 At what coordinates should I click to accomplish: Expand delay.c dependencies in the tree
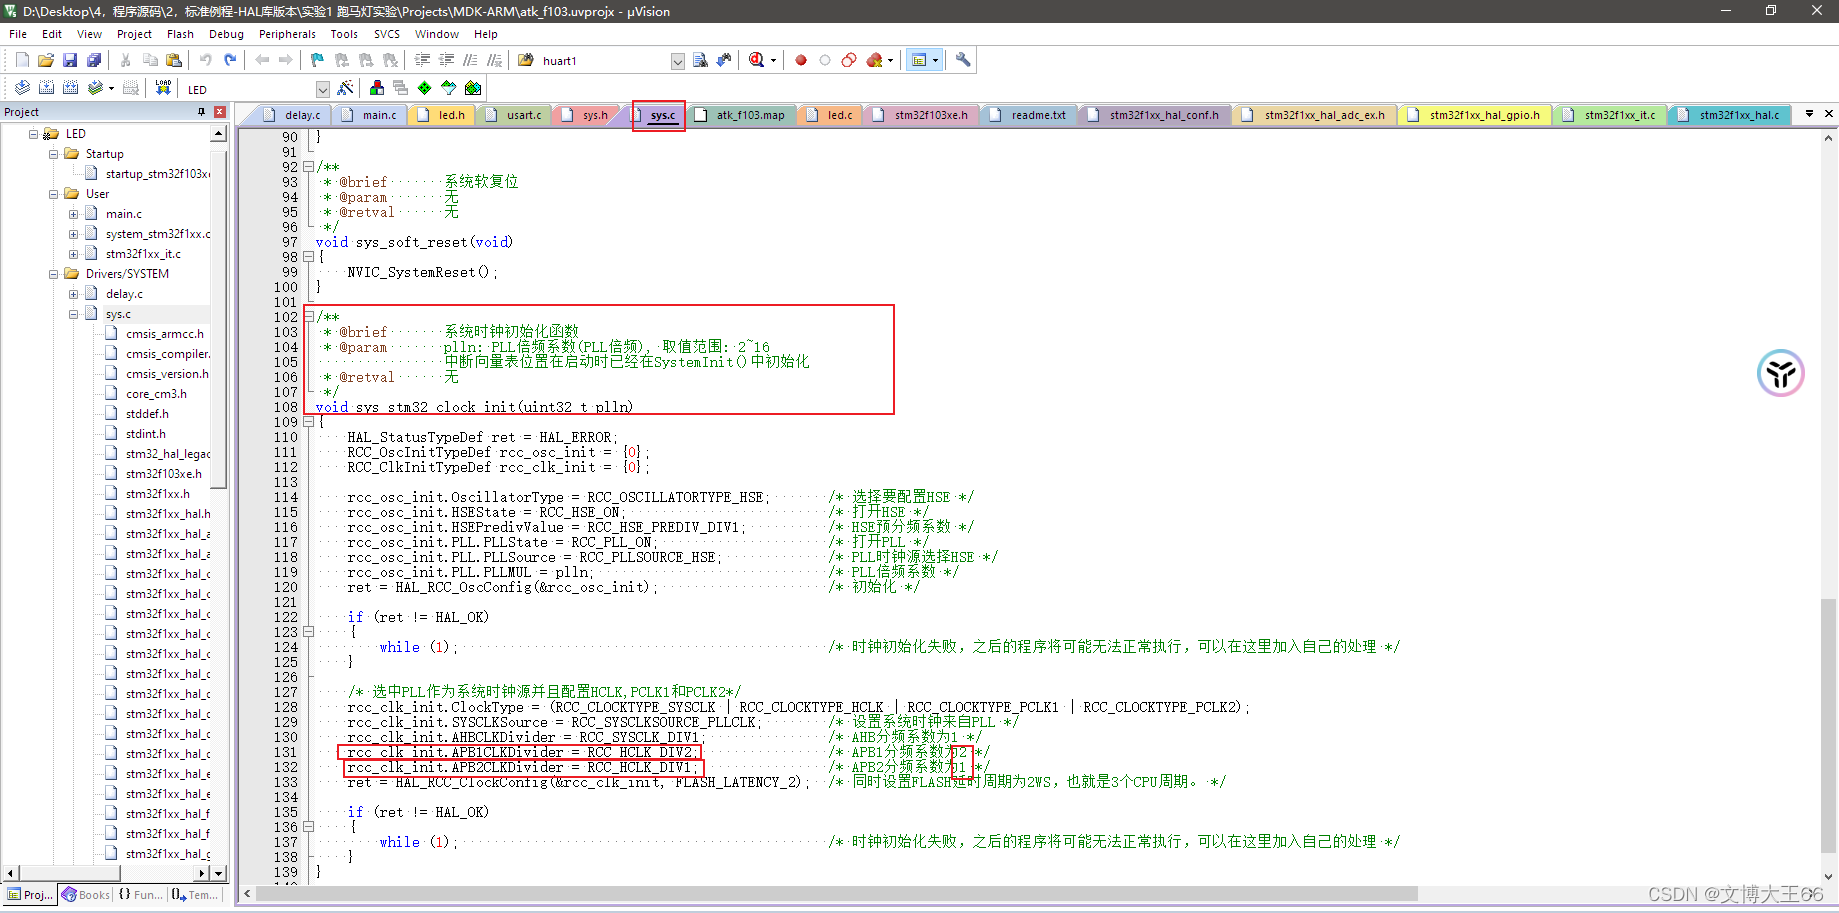[74, 294]
